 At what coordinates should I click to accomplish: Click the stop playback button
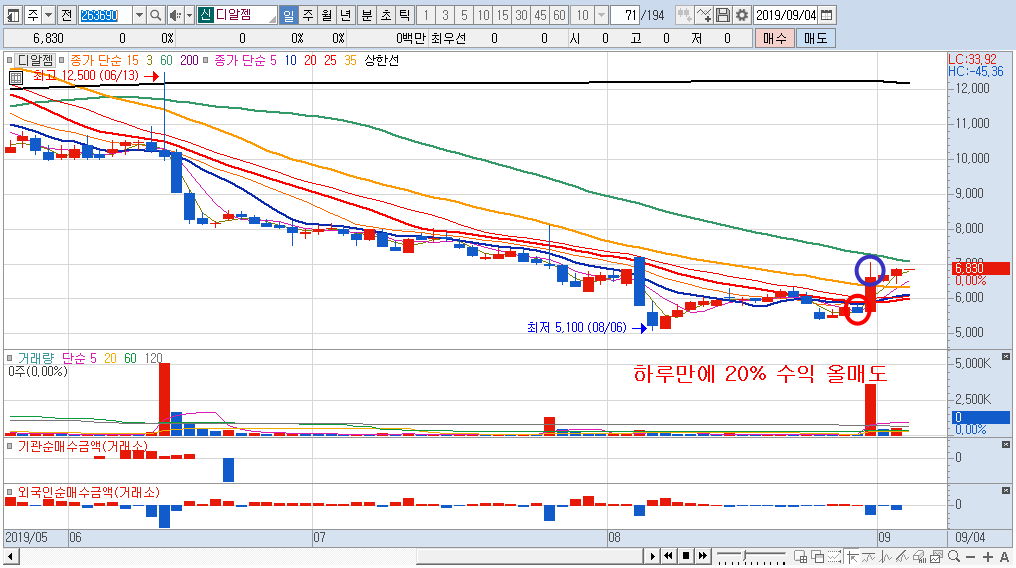pyautogui.click(x=686, y=556)
